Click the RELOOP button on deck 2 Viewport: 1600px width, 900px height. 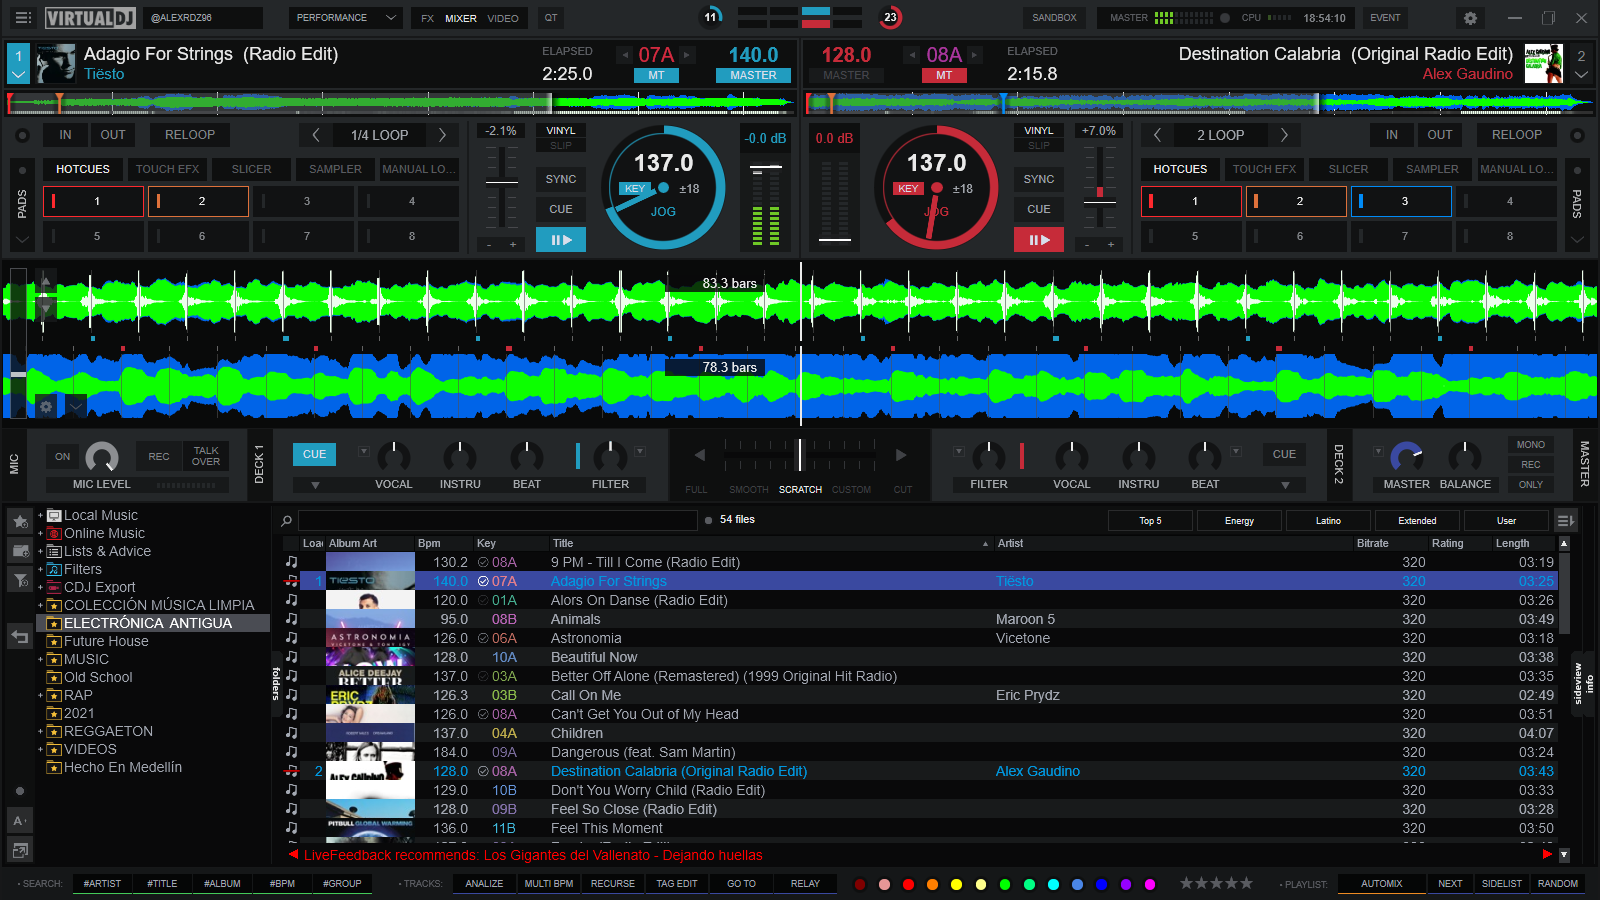1516,135
